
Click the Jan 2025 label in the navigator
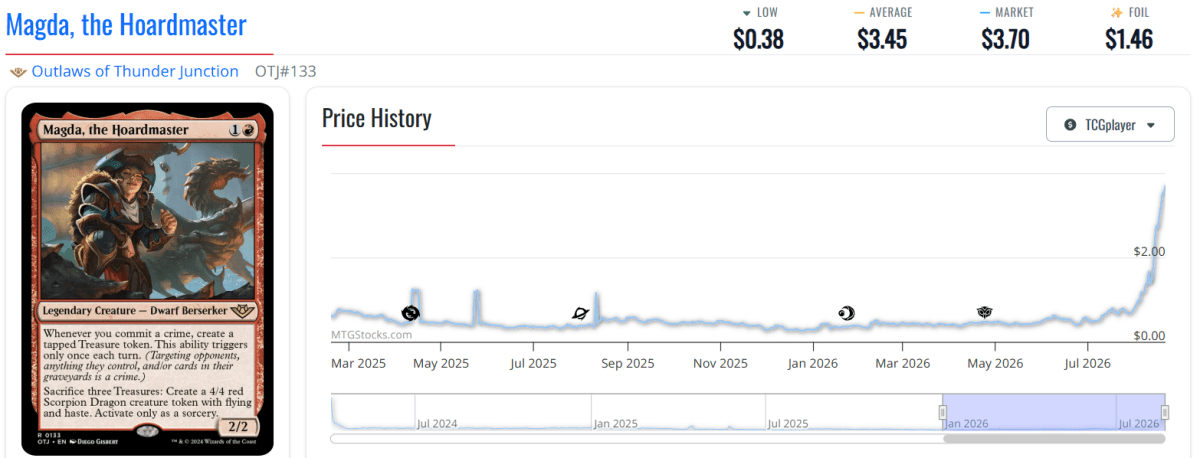[616, 424]
